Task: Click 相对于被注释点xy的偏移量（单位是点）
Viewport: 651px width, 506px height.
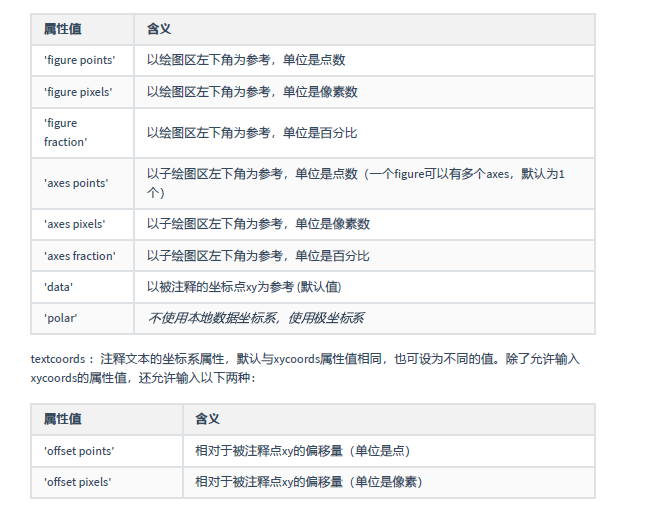Action: pos(303,451)
